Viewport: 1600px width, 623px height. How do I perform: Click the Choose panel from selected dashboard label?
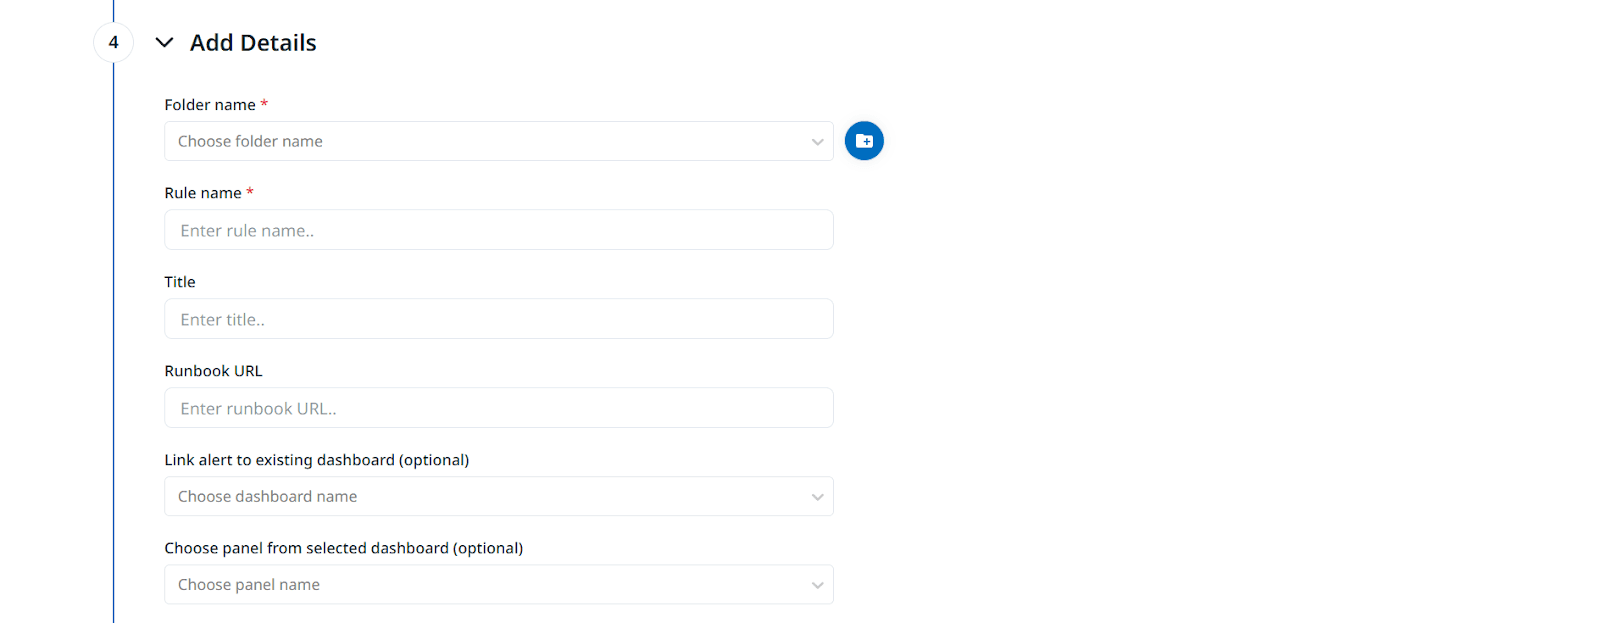point(344,548)
